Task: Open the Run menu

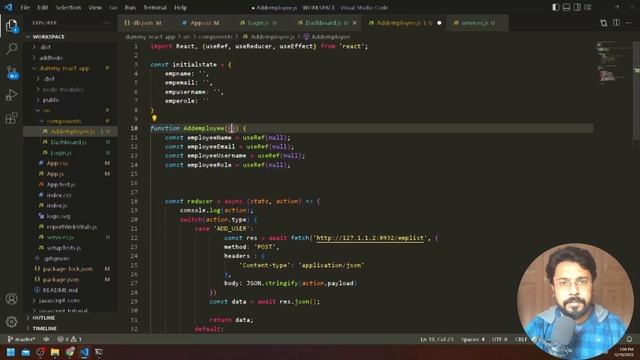Action: 130,7
